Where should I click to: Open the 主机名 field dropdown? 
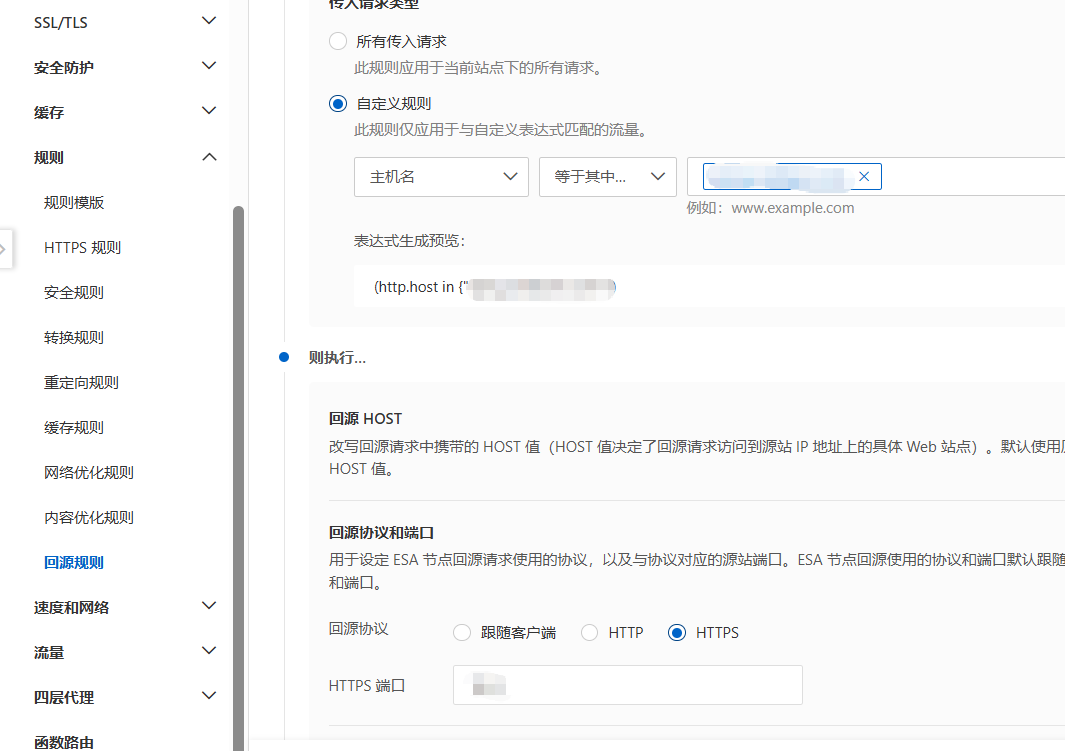pyautogui.click(x=441, y=177)
